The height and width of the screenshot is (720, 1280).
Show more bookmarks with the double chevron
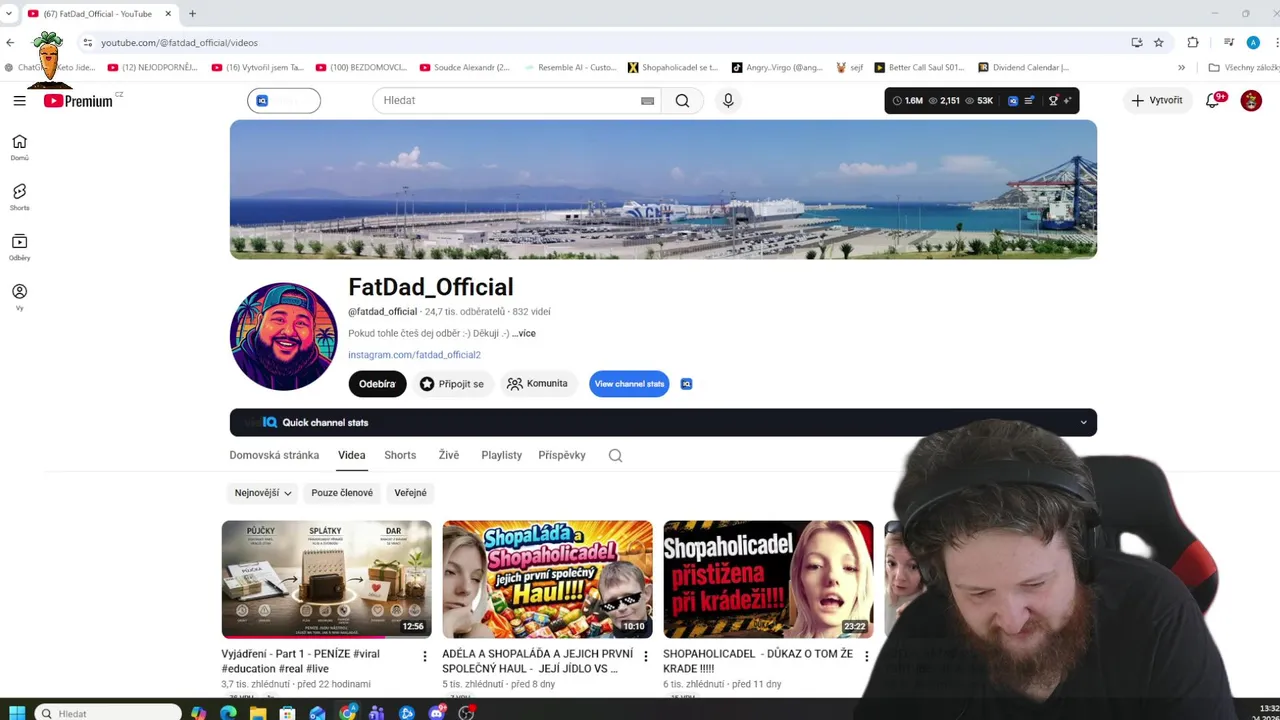point(1181,68)
